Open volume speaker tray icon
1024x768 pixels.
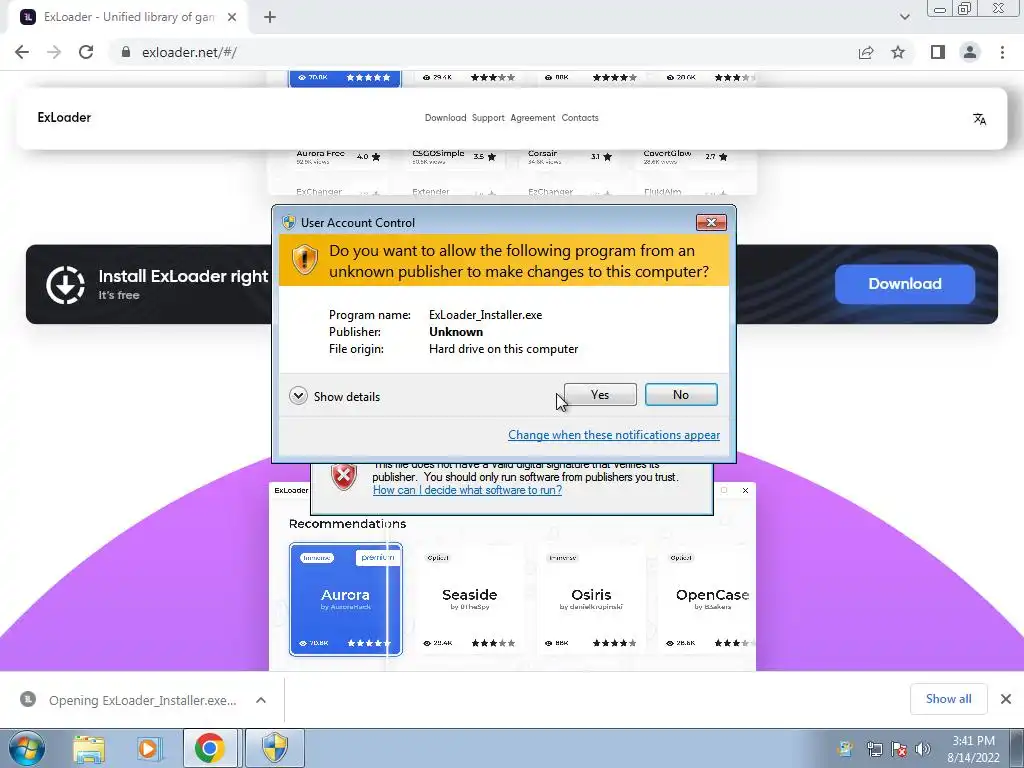[x=922, y=749]
